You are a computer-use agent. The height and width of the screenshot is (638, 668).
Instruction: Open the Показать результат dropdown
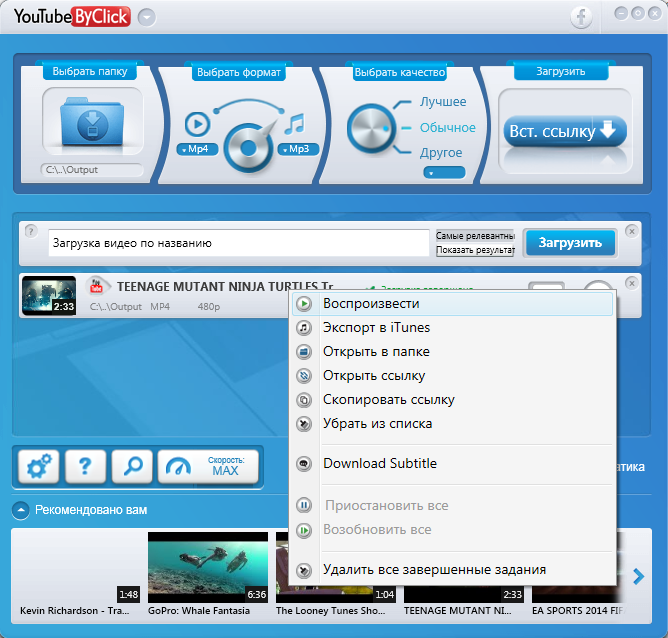coord(475,250)
